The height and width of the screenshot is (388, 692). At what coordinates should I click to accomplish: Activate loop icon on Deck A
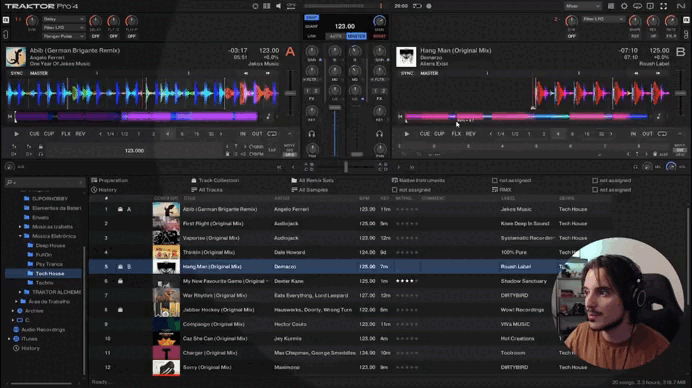click(x=272, y=134)
